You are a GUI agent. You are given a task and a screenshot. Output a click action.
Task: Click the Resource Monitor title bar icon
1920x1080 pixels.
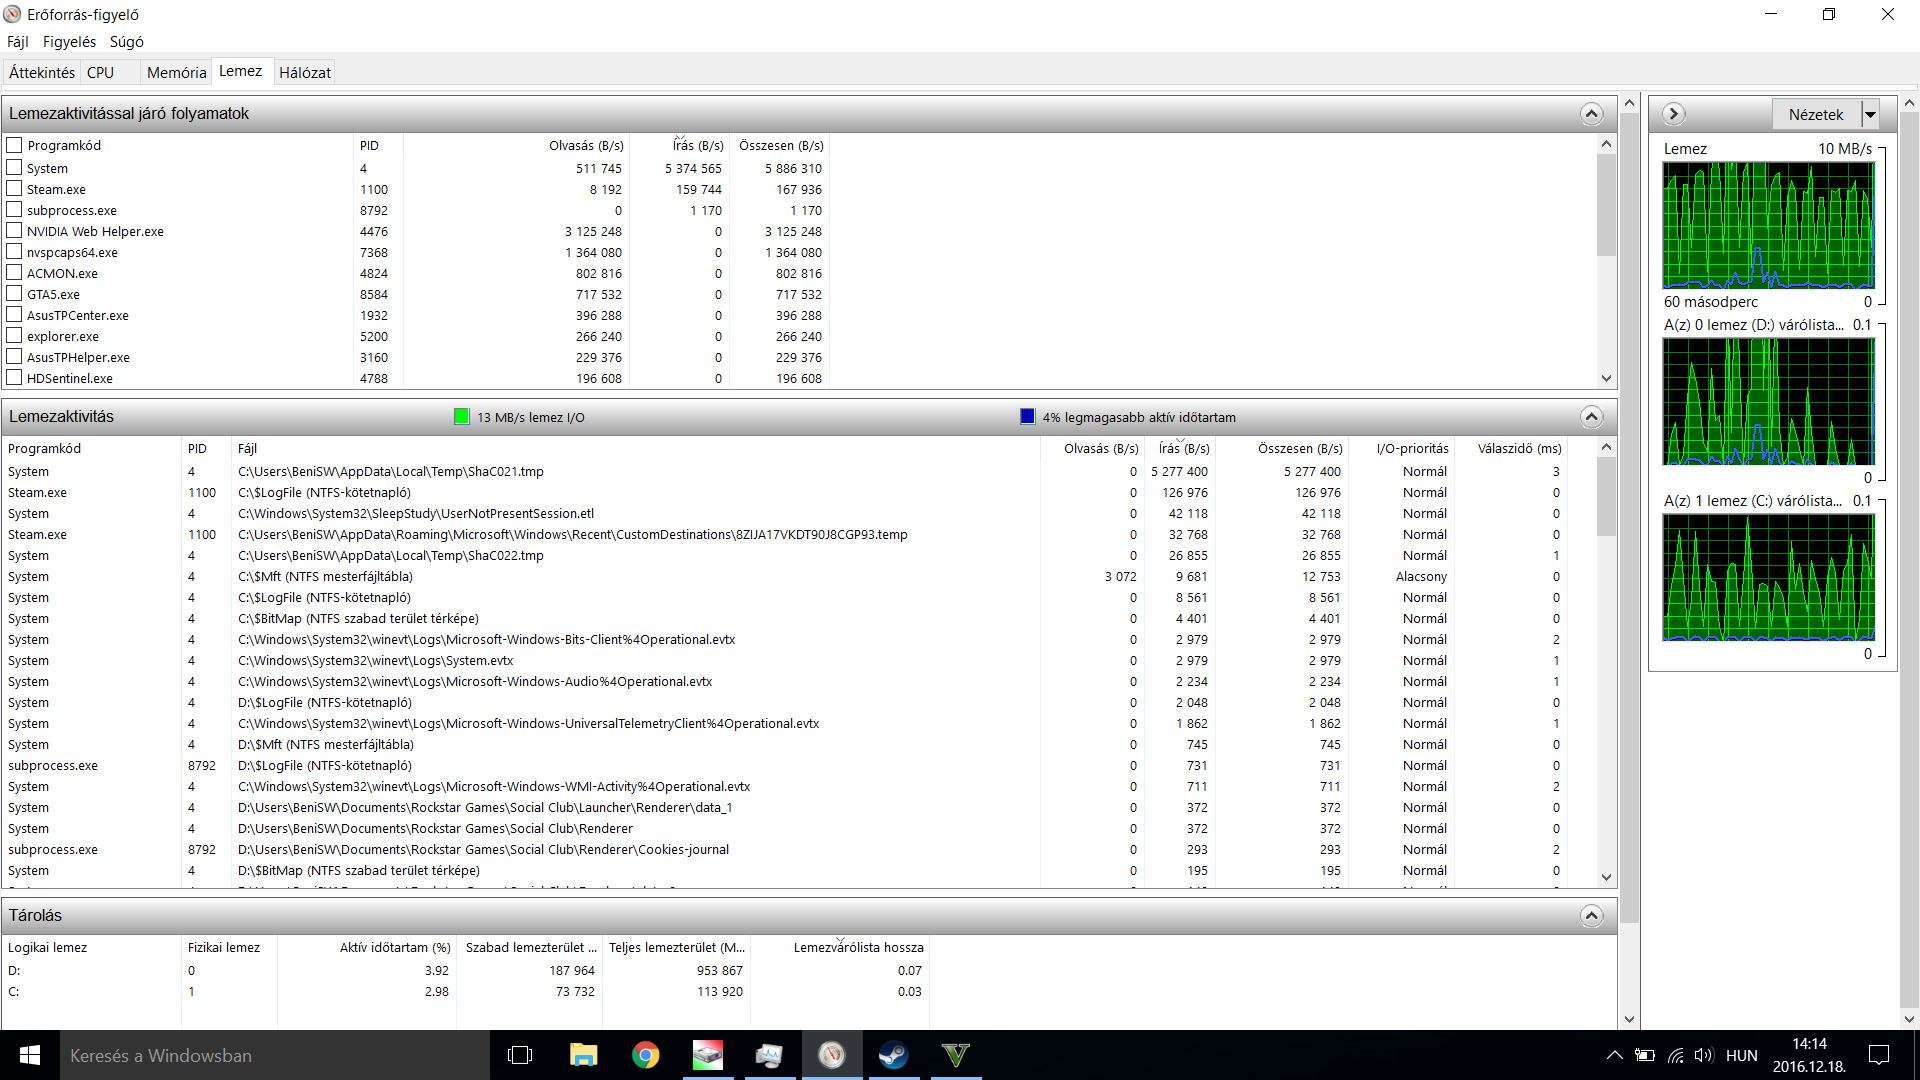coord(12,14)
